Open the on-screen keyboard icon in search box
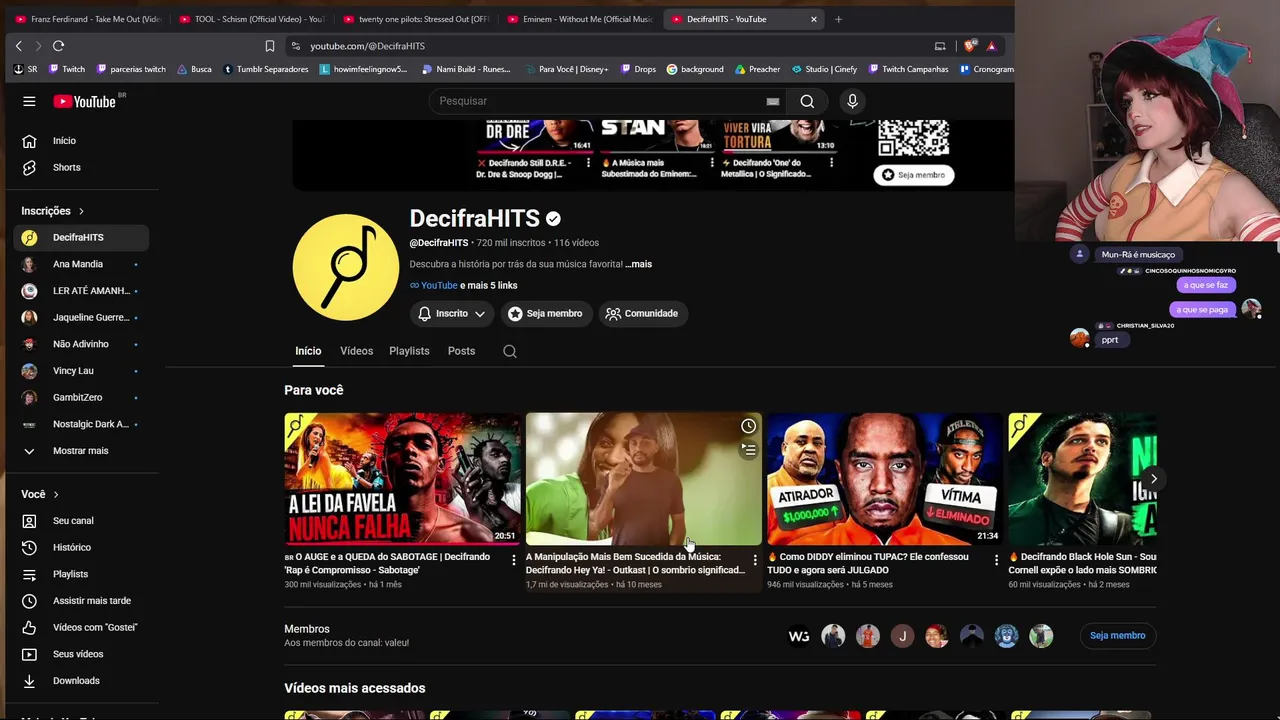The width and height of the screenshot is (1280, 720). (773, 101)
